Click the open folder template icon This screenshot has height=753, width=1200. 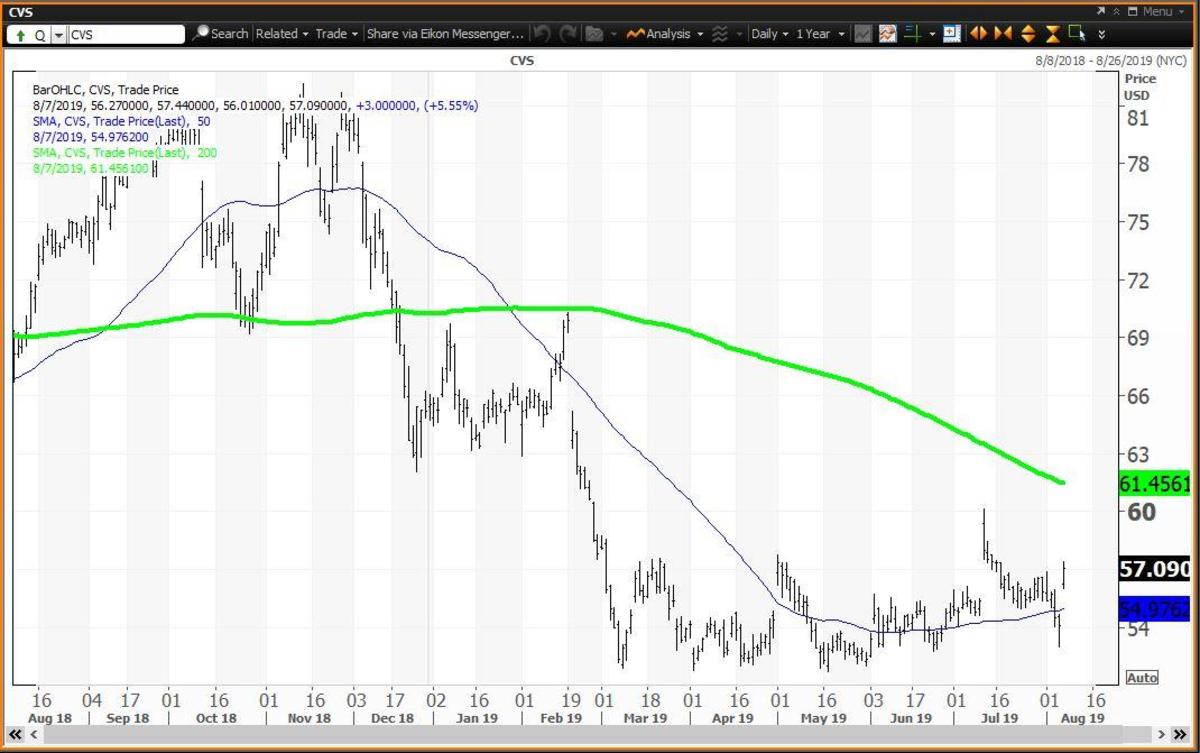(x=594, y=34)
